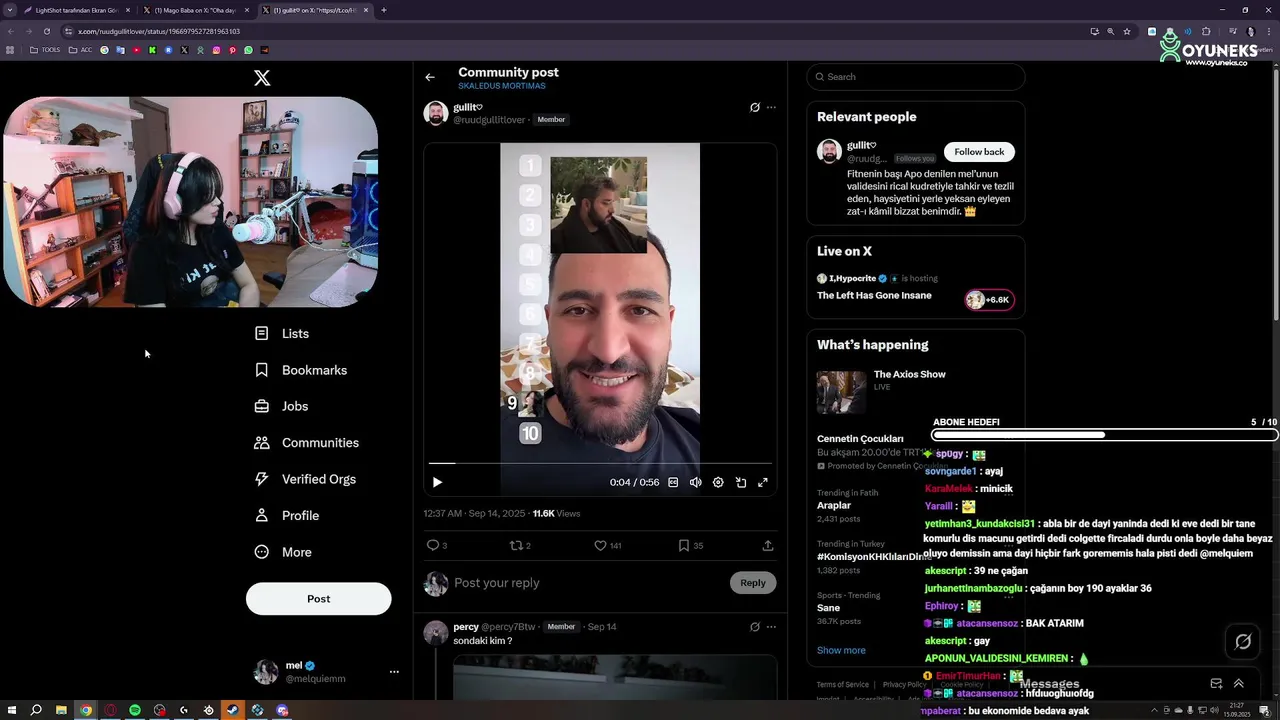Open The Left Has Gone Insane space
Image resolution: width=1280 pixels, height=720 pixels.
coord(874,295)
